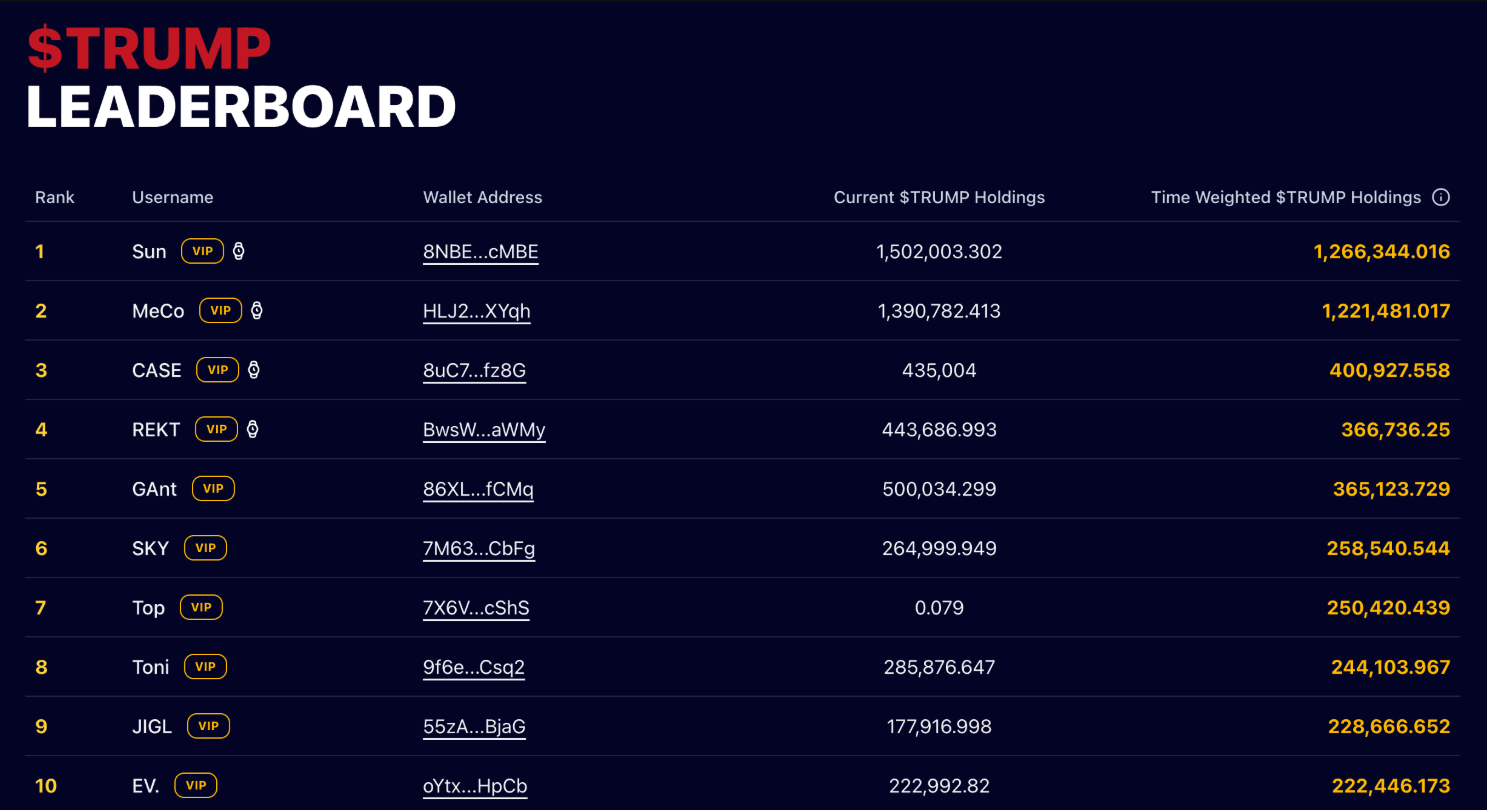Open JIGL's wallet link 55zA...BjaG
Viewport: 1487px width, 810px height.
coord(473,726)
